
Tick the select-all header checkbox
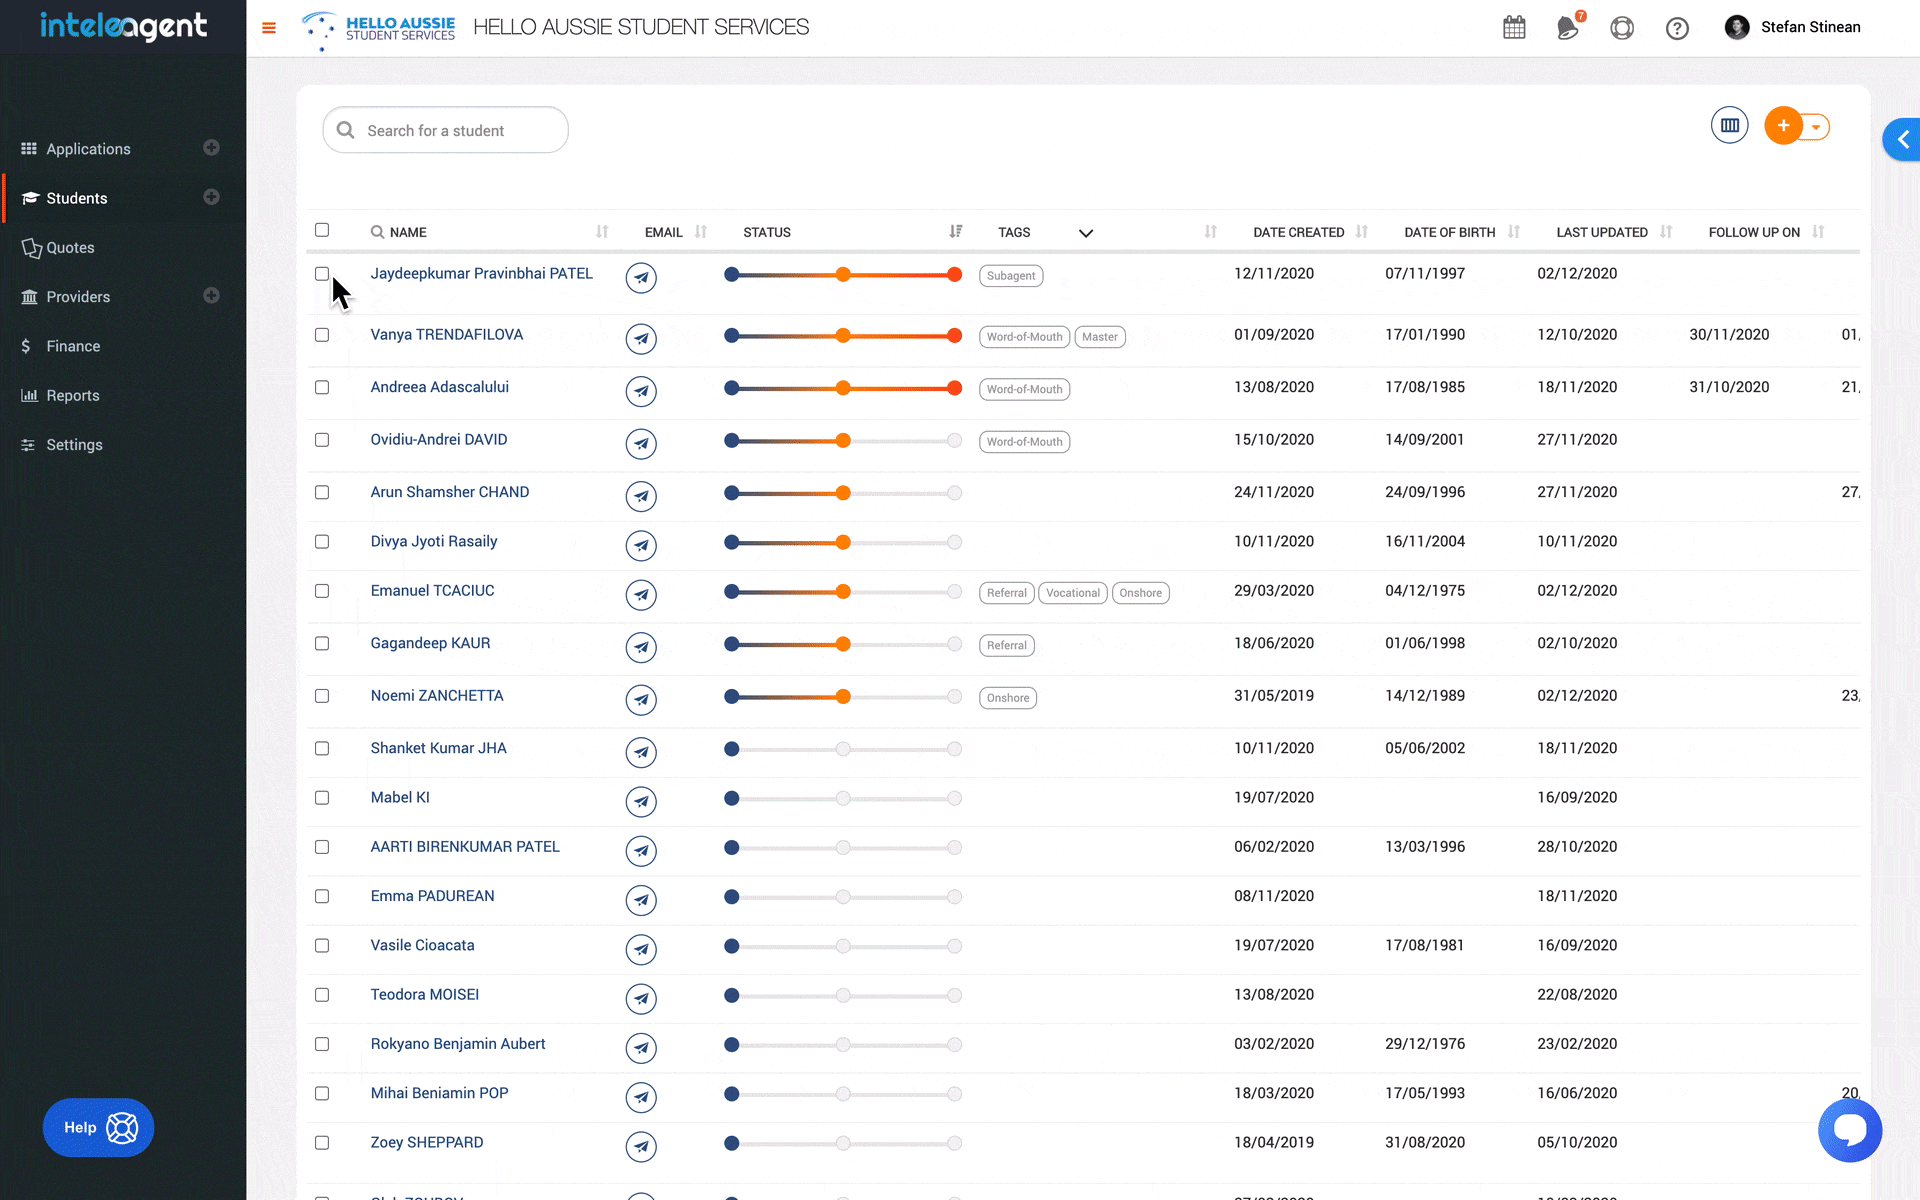[322, 230]
